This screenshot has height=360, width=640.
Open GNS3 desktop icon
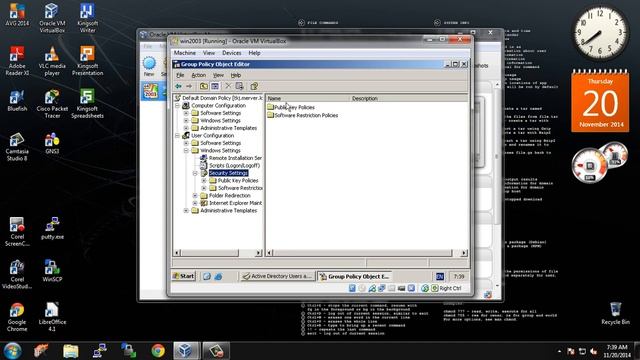pos(52,143)
